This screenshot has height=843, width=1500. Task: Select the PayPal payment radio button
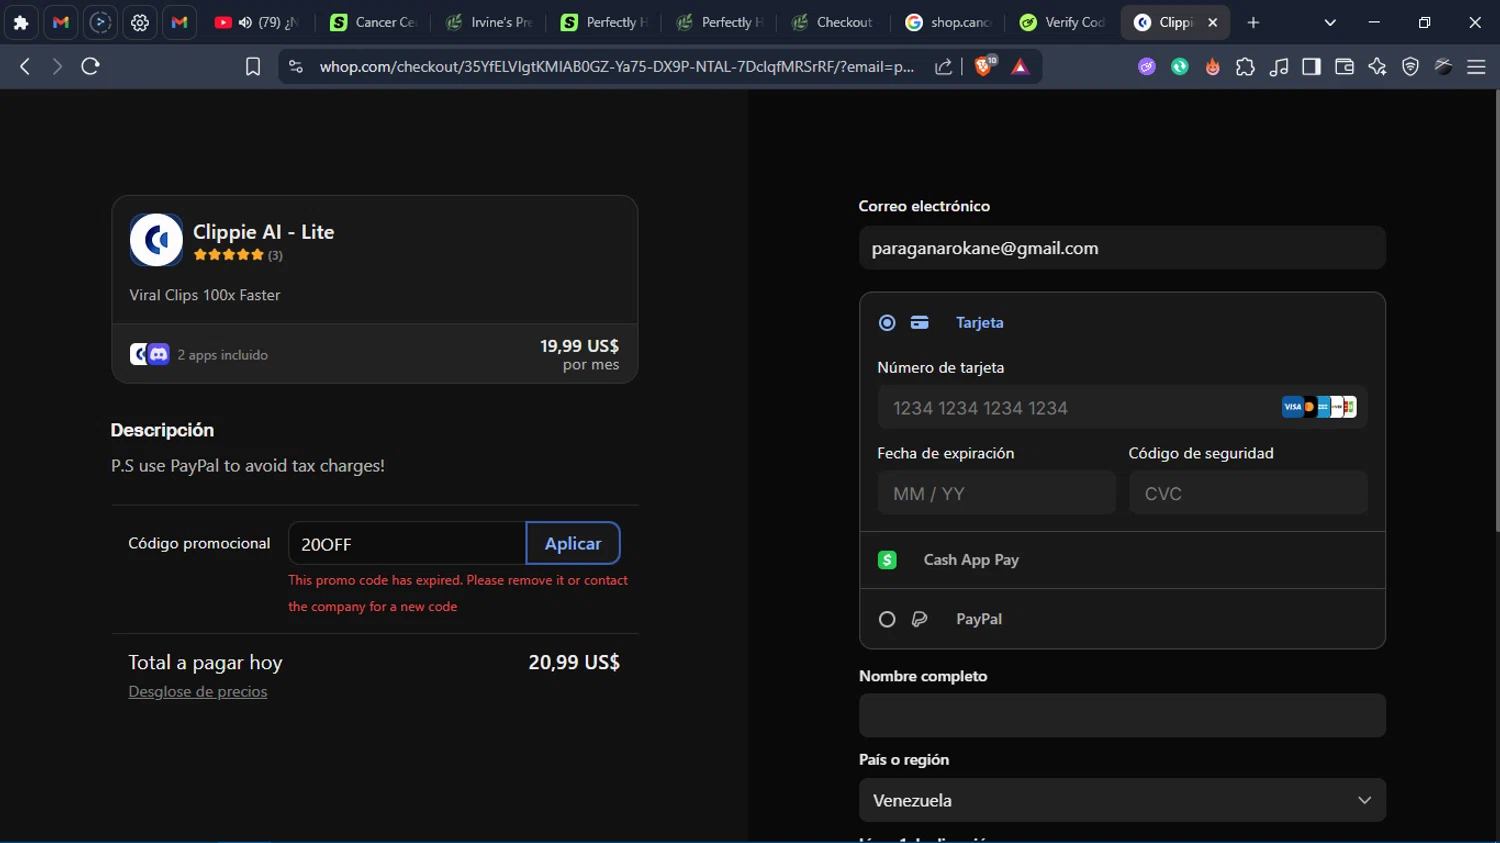tap(887, 620)
